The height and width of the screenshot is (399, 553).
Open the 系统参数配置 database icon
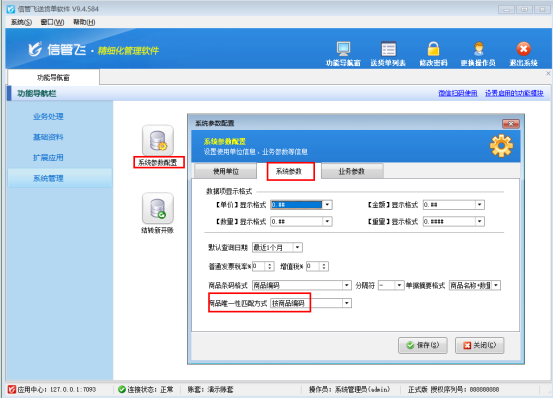pos(158,140)
